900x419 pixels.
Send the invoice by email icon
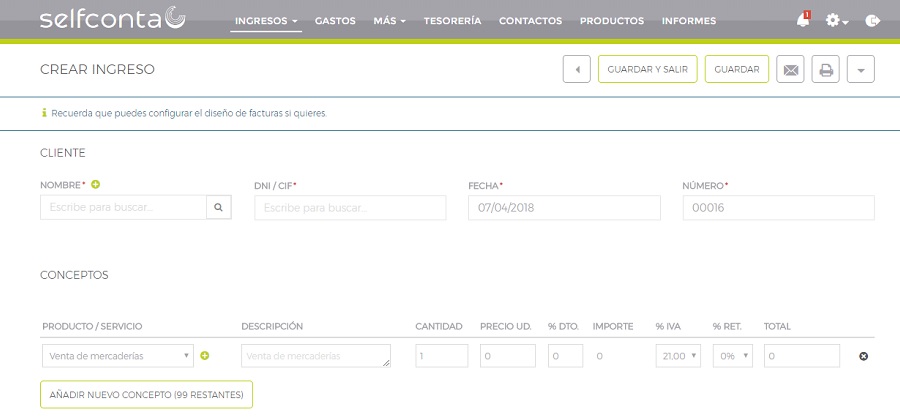[790, 69]
